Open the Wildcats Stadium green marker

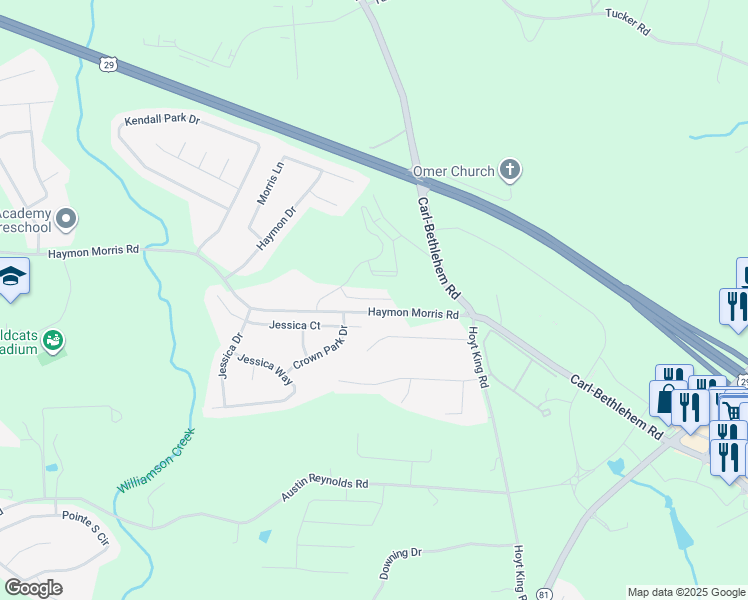[53, 341]
